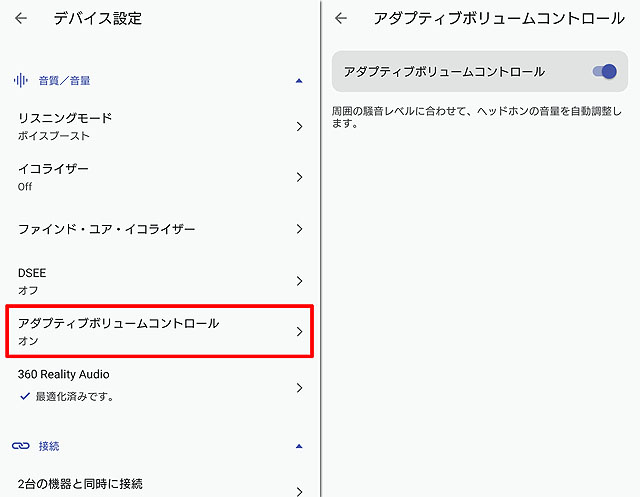Image resolution: width=640 pixels, height=497 pixels.
Task: Tap the checkmark icon beside 最適化済みです
Action: click(x=24, y=397)
